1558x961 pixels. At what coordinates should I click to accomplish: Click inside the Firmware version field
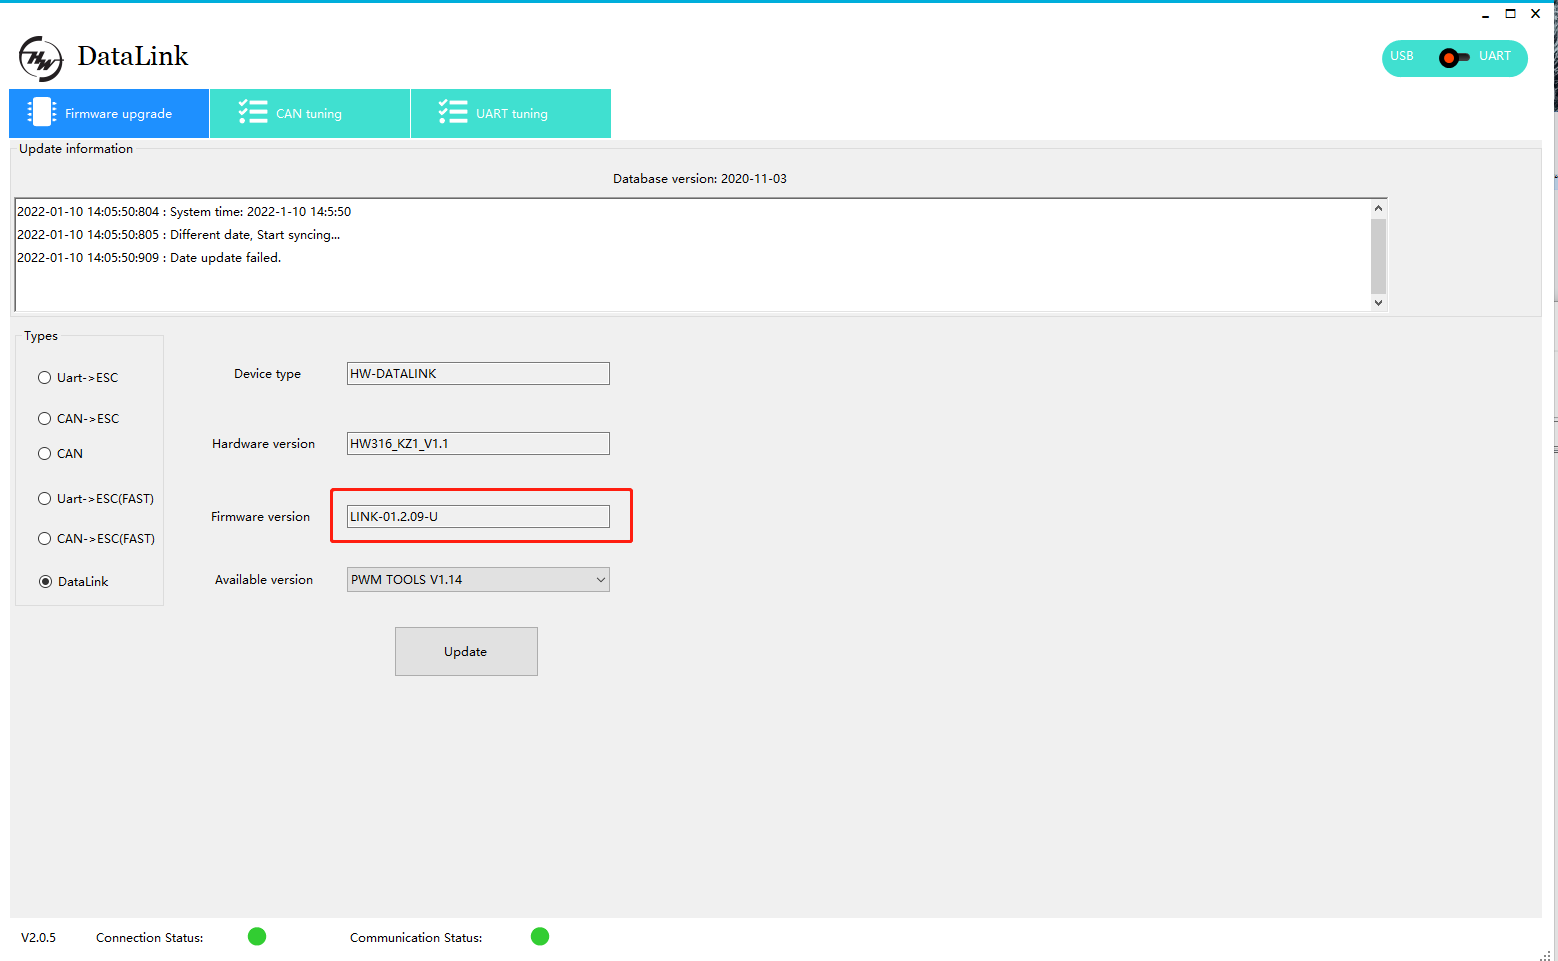[478, 516]
